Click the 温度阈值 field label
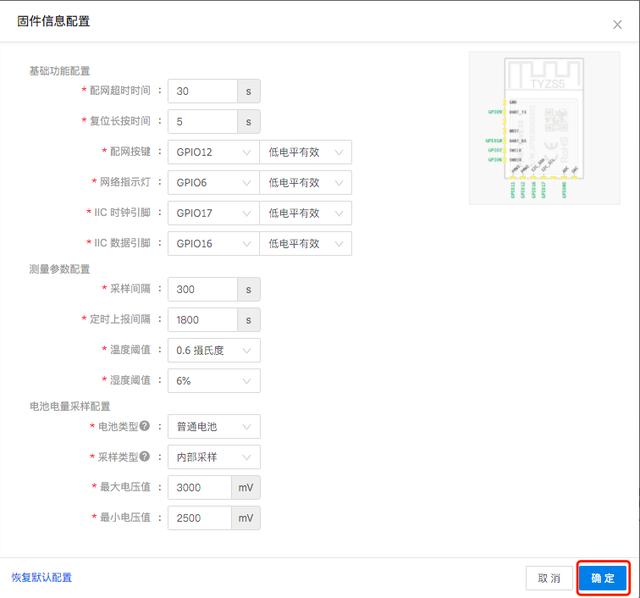The height and width of the screenshot is (598, 640). [x=130, y=349]
